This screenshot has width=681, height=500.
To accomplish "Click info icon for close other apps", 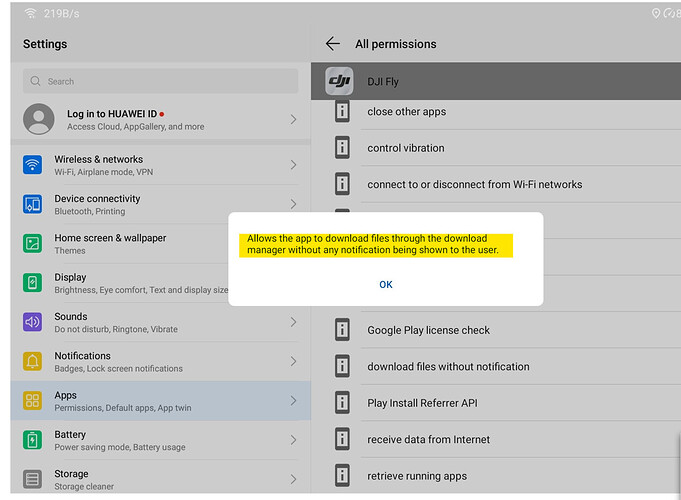I will pyautogui.click(x=342, y=112).
